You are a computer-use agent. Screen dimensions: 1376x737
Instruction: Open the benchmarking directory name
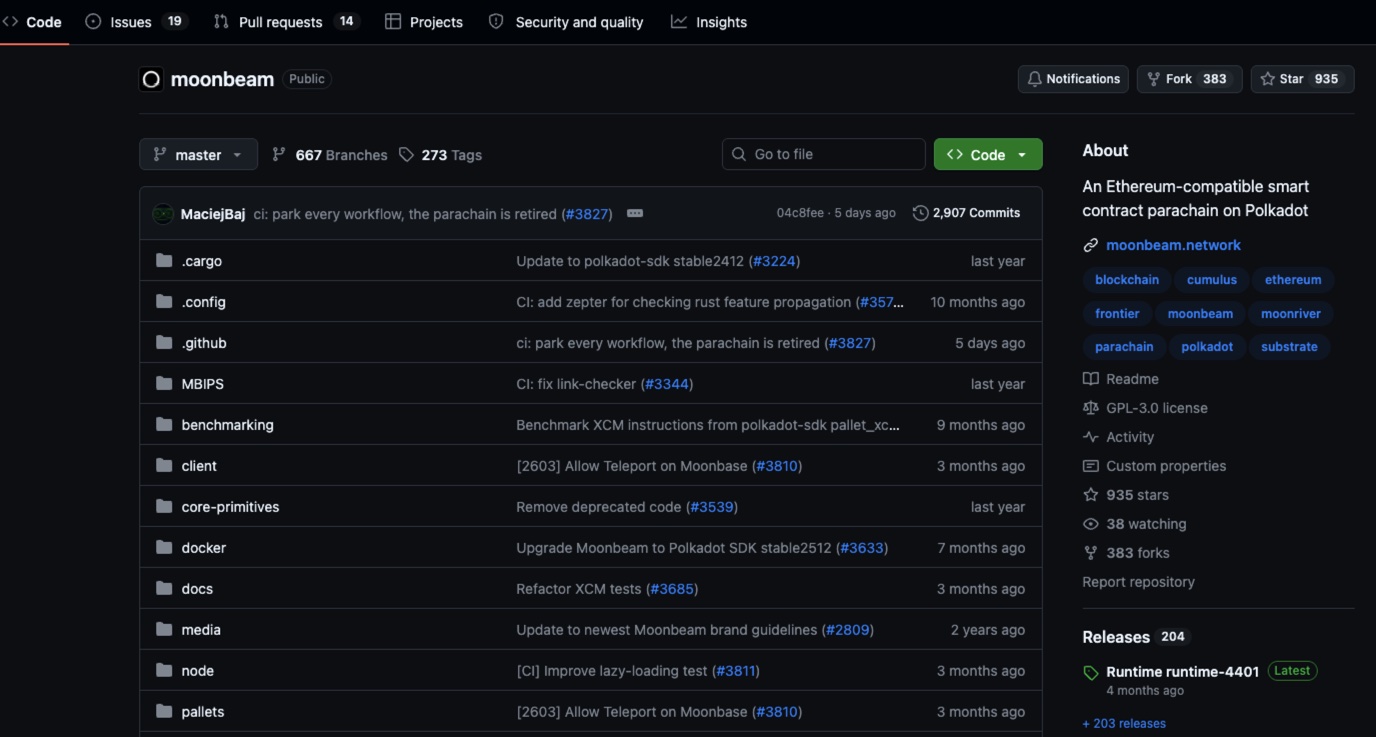tap(227, 425)
